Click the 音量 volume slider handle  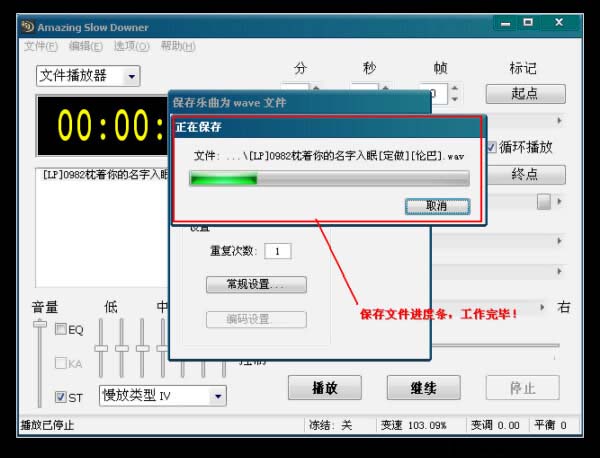[39, 324]
